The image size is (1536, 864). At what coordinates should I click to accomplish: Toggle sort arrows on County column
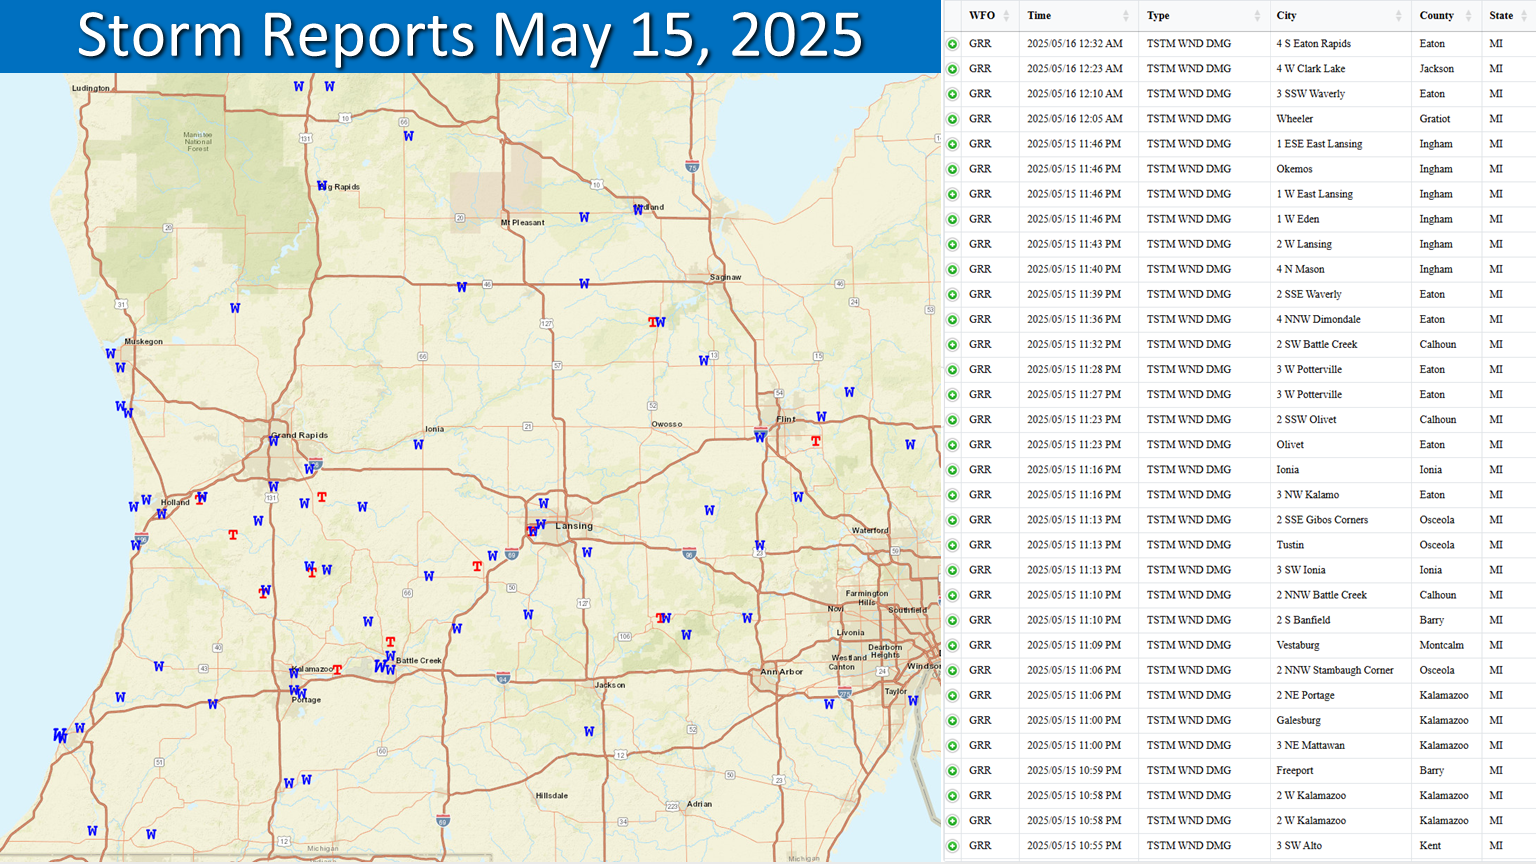pyautogui.click(x=1468, y=15)
